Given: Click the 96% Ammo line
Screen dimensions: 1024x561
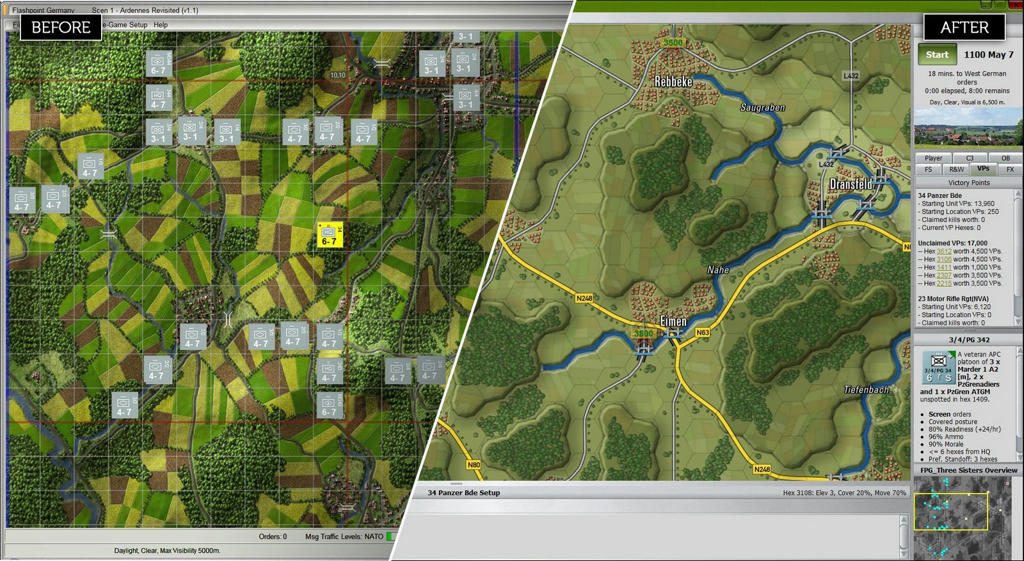Looking at the screenshot, I should 945,437.
